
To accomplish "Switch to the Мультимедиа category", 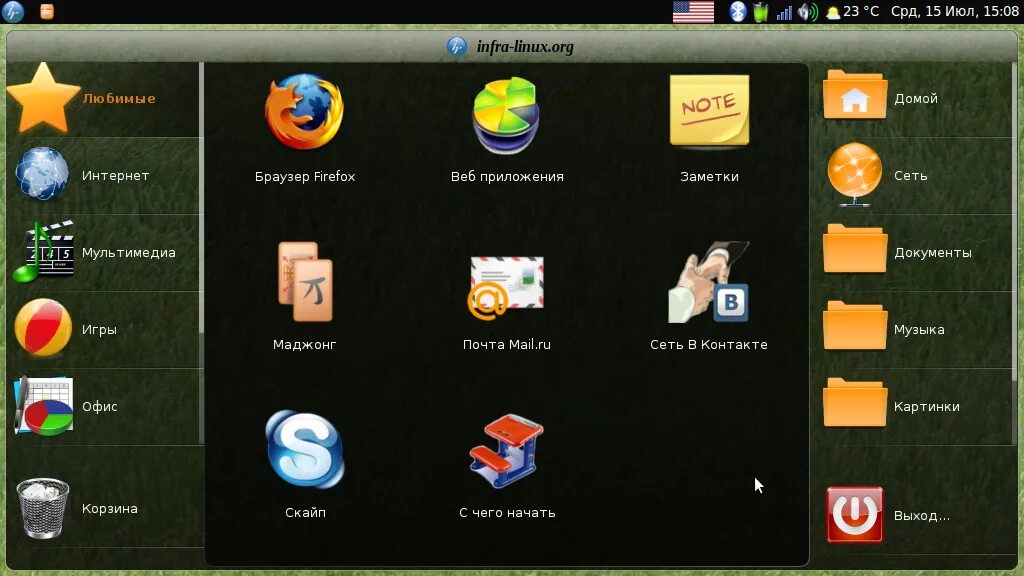I will tap(103, 252).
